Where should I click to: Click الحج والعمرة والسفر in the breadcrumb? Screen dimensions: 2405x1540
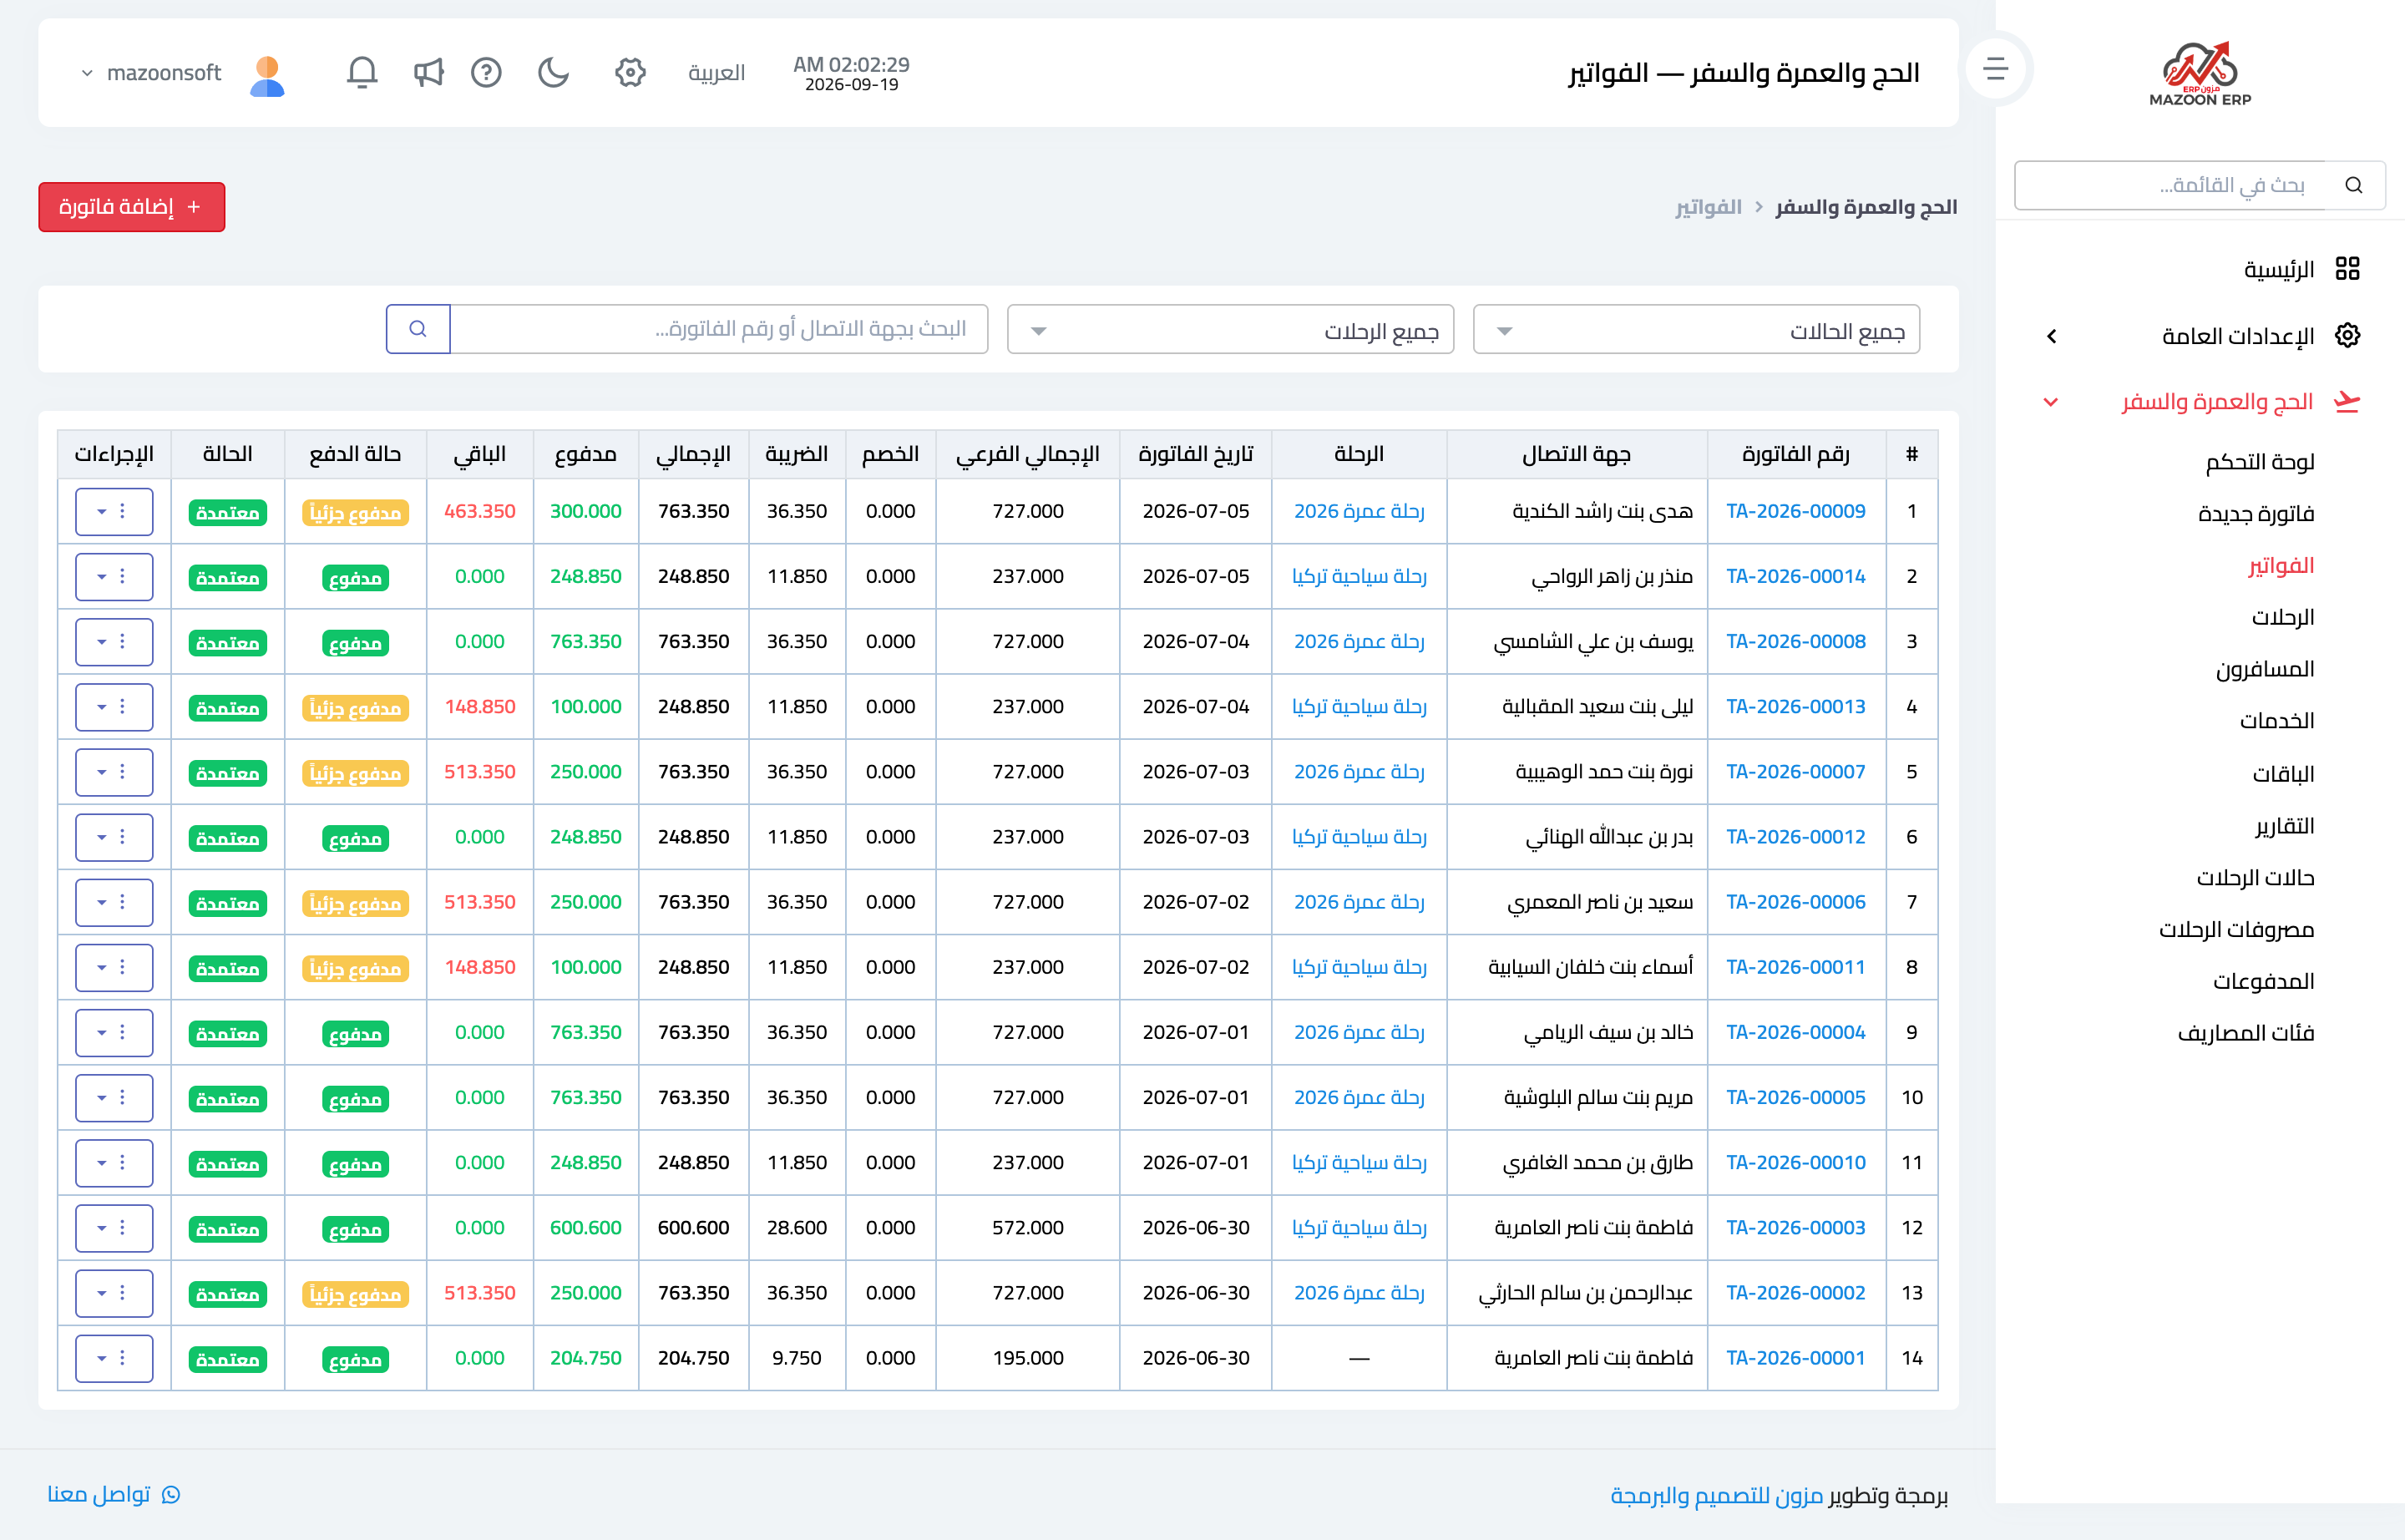pyautogui.click(x=1866, y=207)
